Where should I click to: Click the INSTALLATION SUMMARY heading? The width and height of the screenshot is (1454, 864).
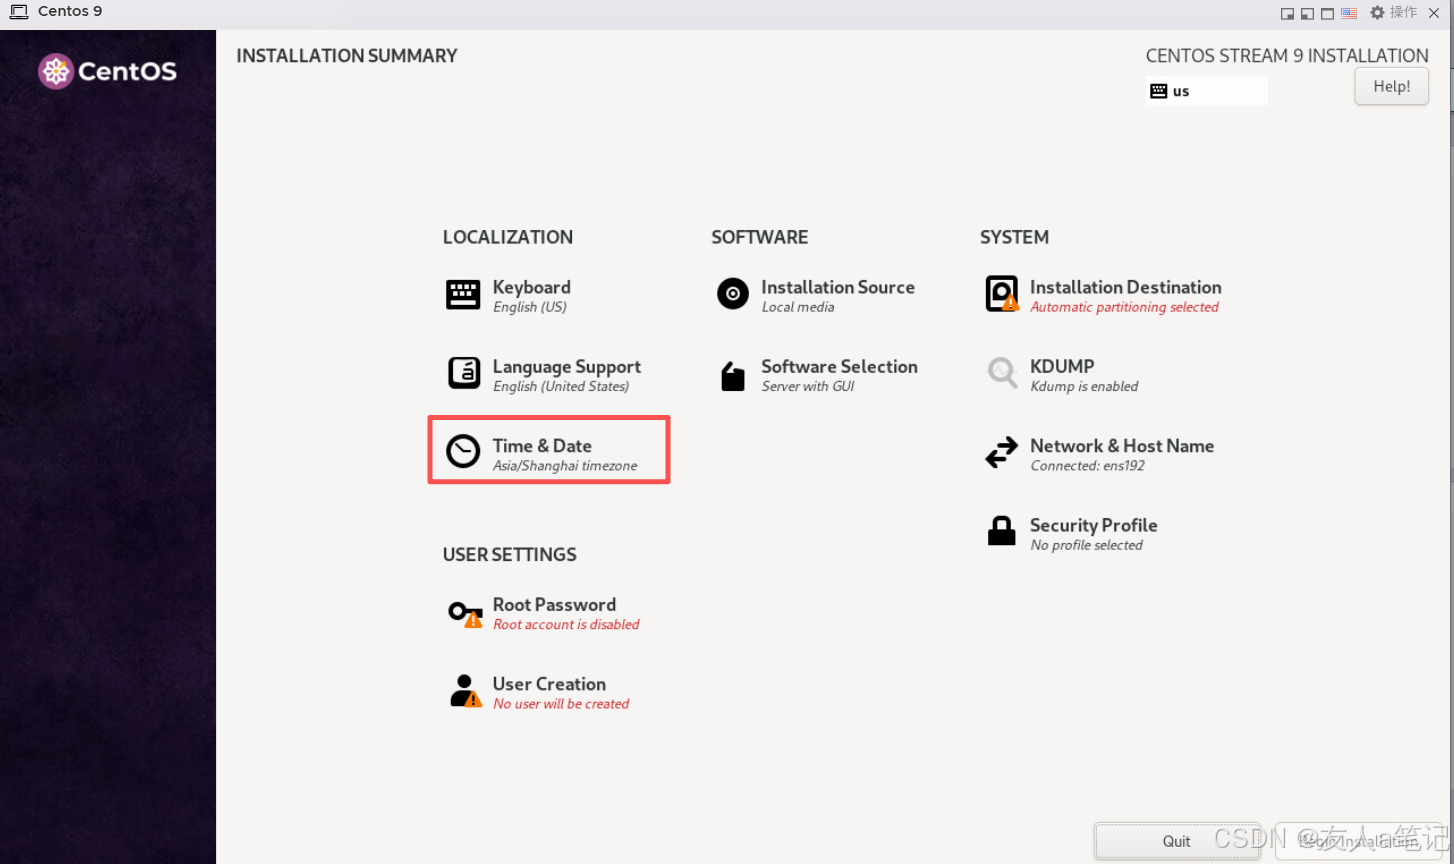[x=347, y=56]
